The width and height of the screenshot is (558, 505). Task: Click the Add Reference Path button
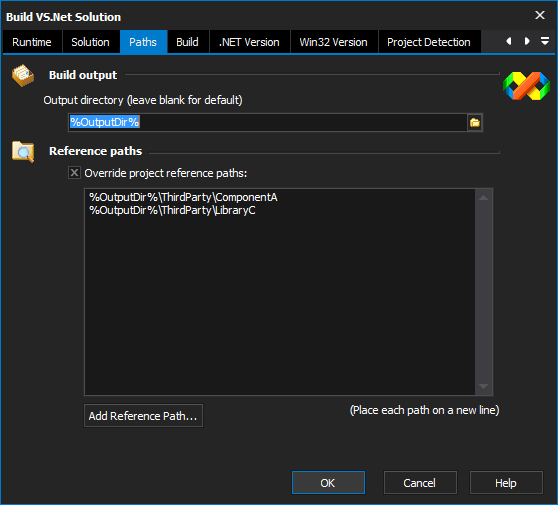[x=143, y=416]
